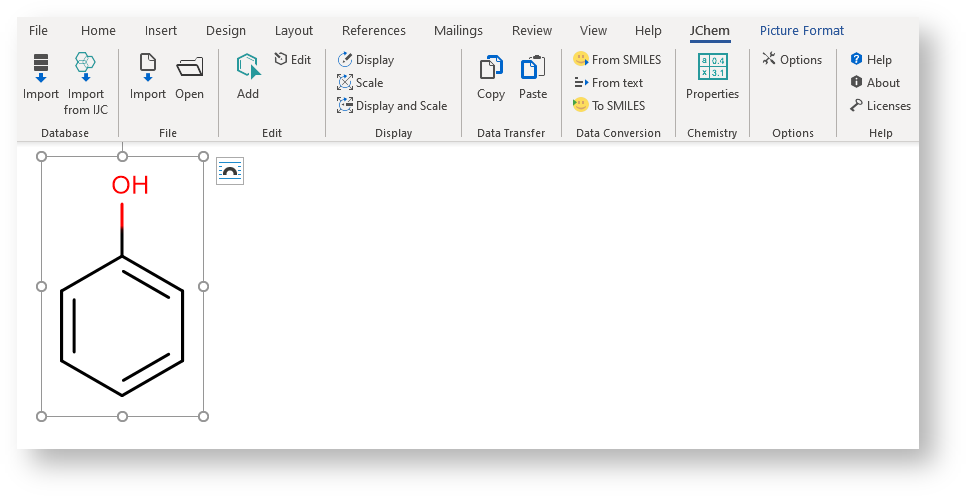967x497 pixels.
Task: Open the Licenses item in the Help group
Action: click(880, 106)
